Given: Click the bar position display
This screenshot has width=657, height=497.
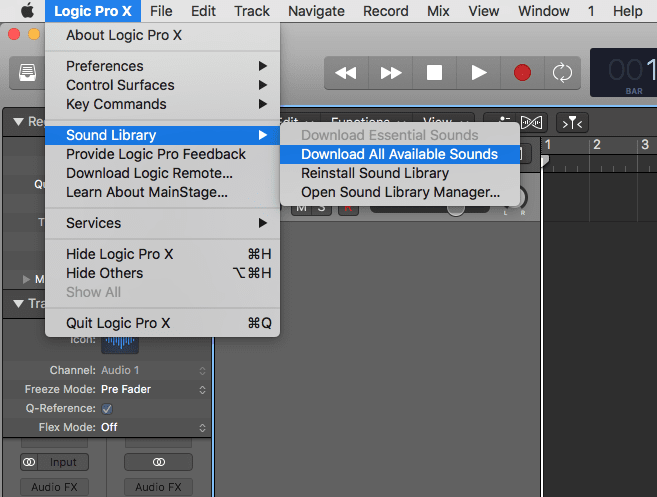Looking at the screenshot, I should 624,72.
